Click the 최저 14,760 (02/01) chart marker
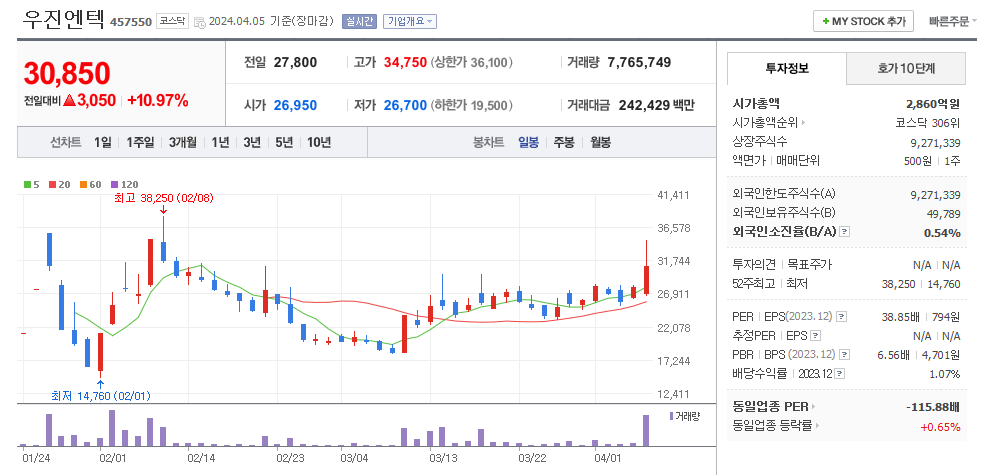The image size is (988, 475). point(101,396)
